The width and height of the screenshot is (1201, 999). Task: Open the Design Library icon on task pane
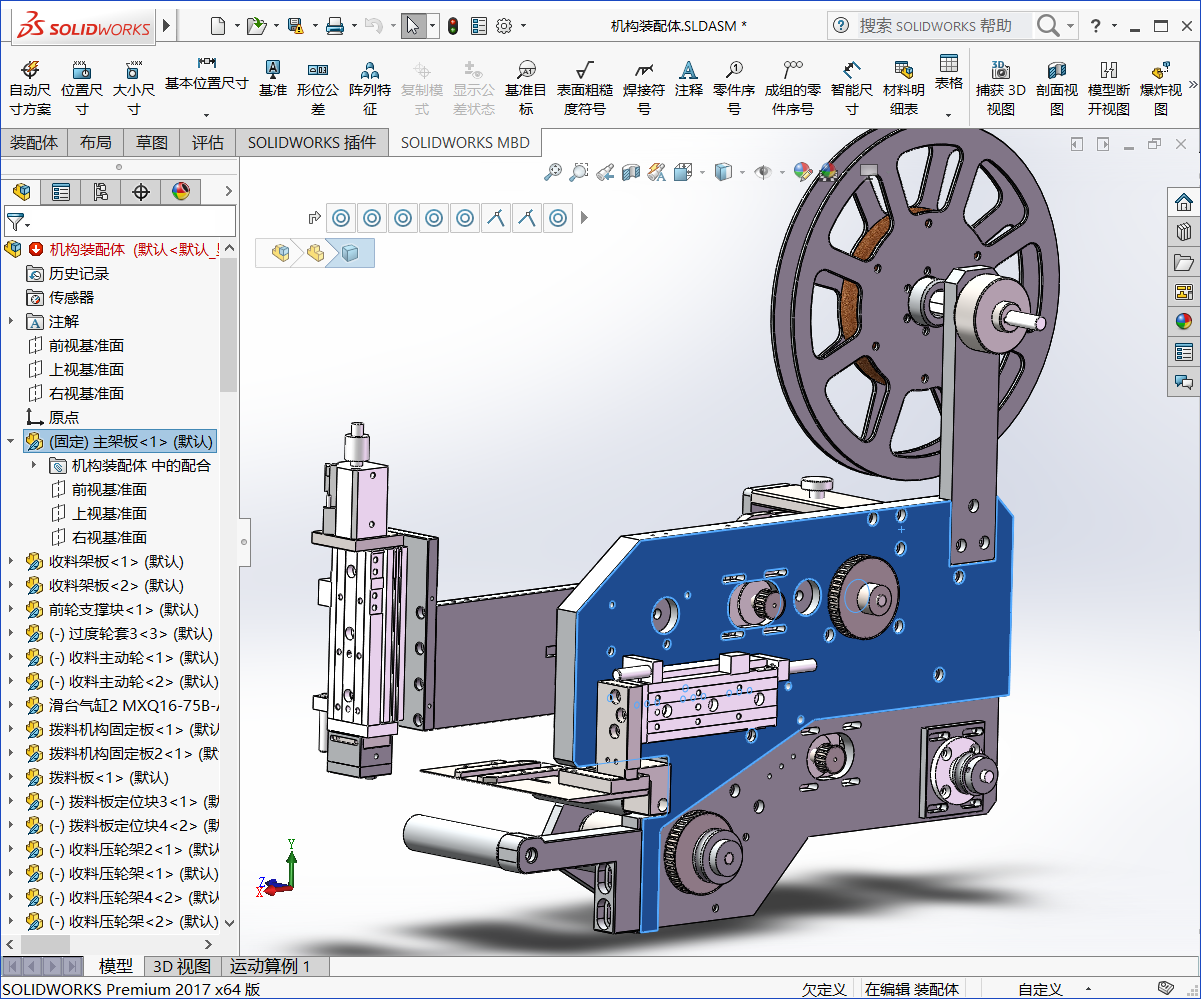coord(1184,232)
